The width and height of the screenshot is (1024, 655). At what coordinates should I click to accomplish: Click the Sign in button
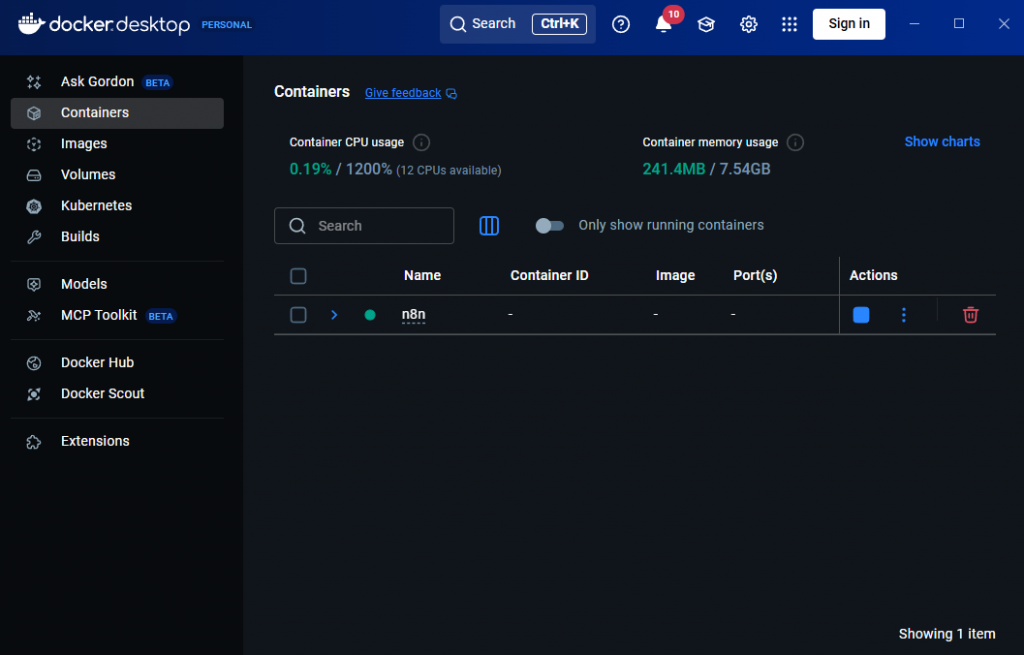tap(848, 24)
